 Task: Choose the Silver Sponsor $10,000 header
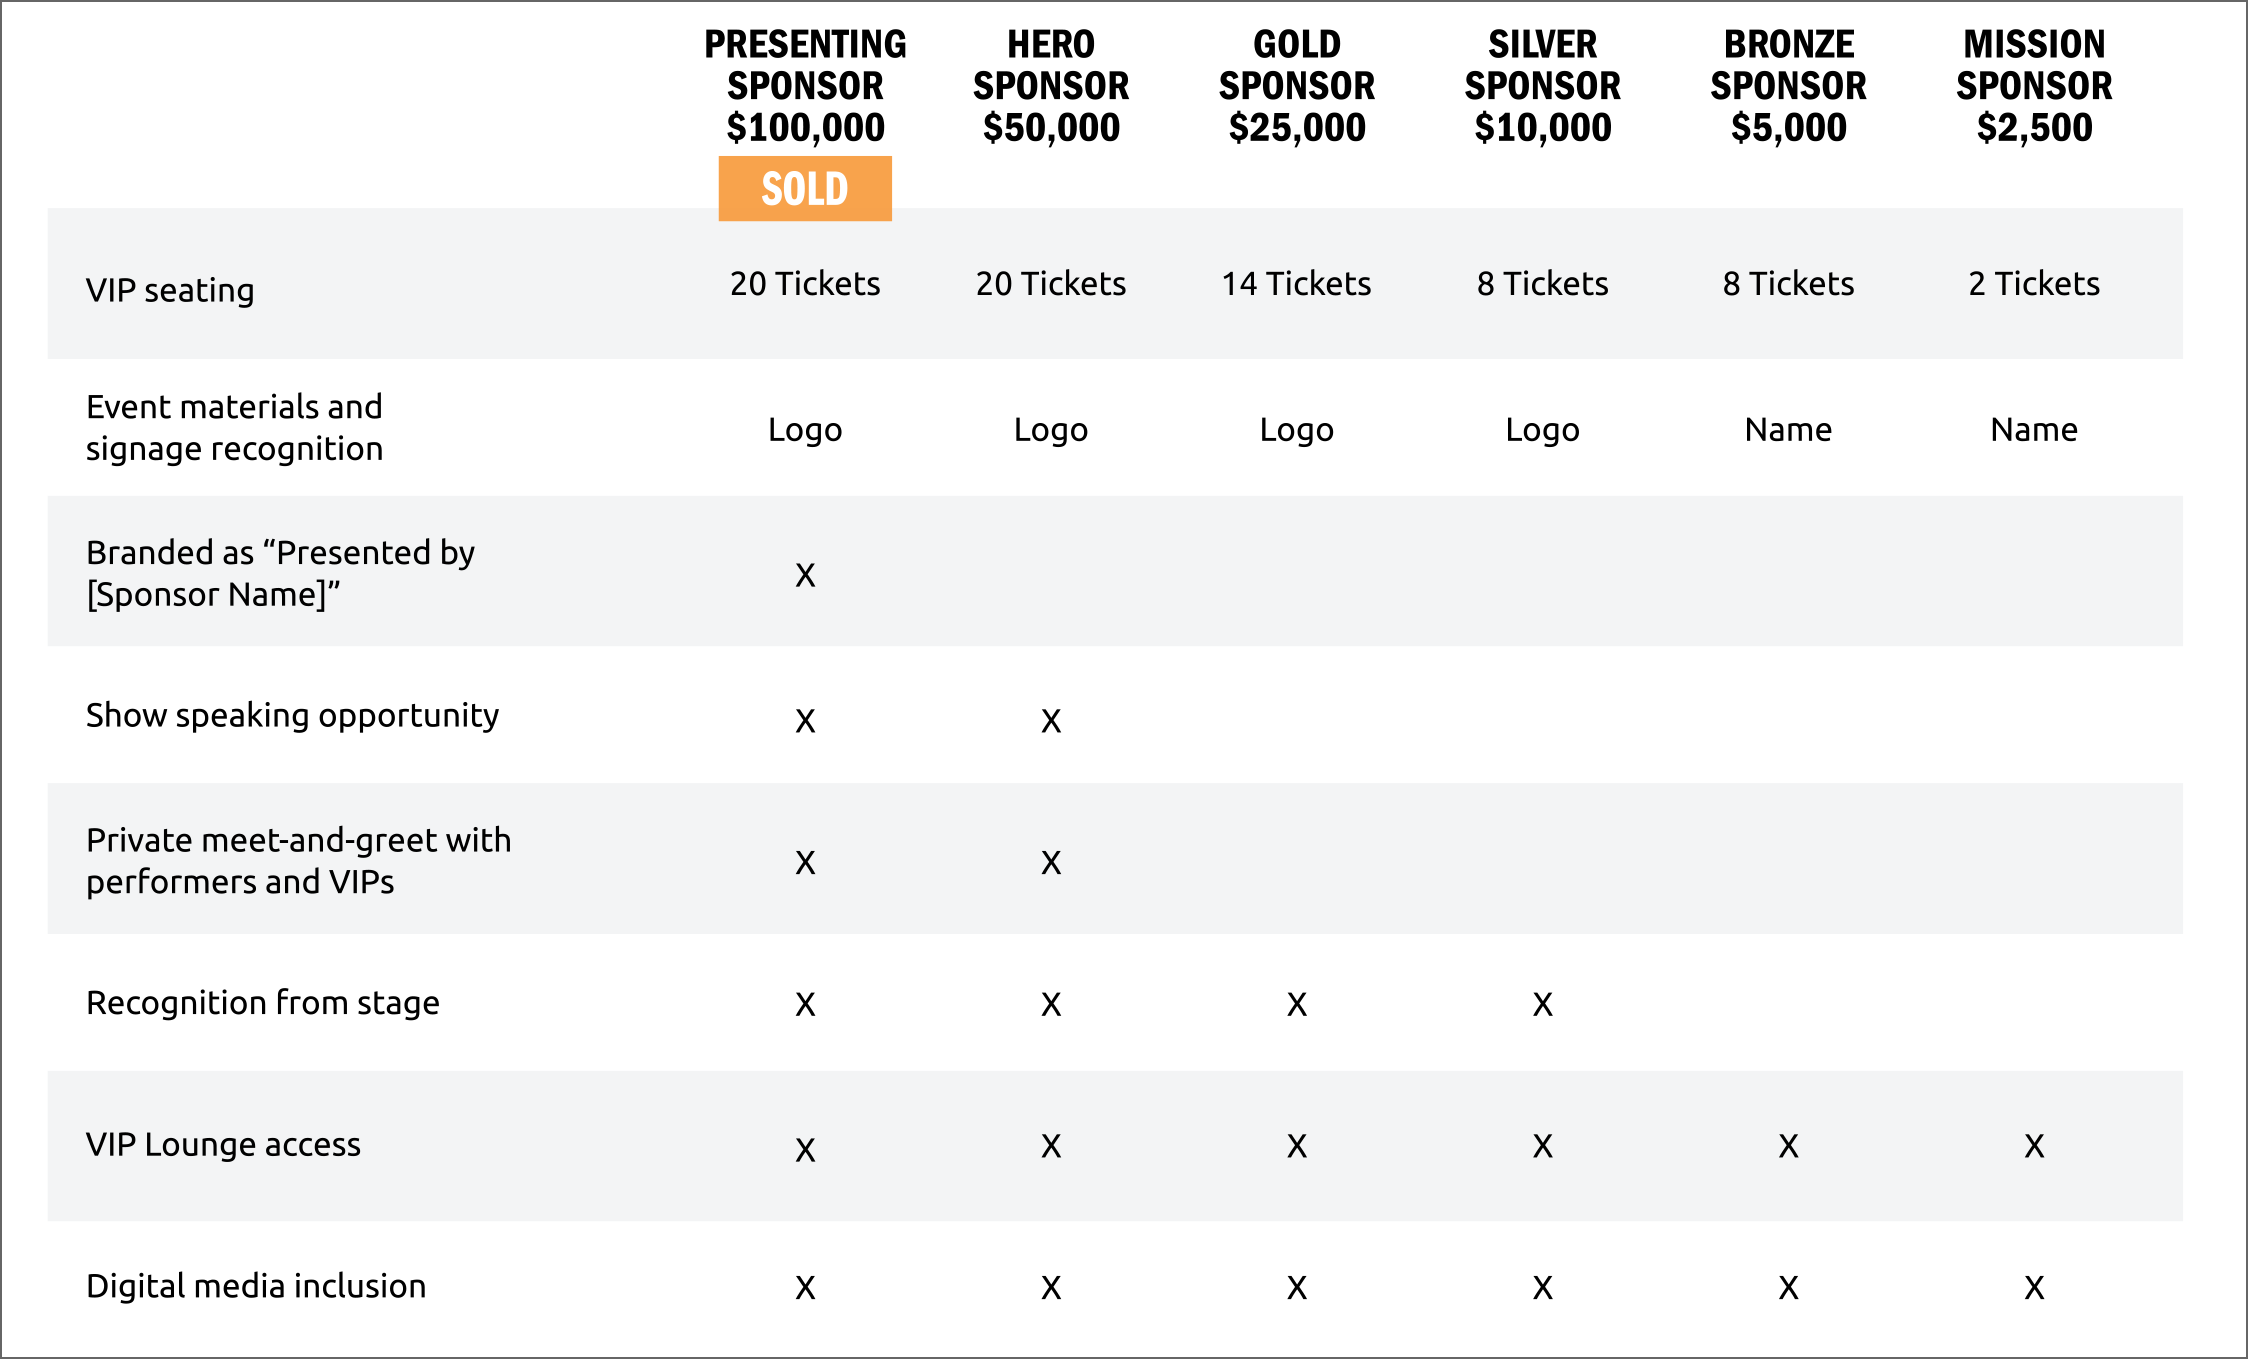[x=1543, y=86]
